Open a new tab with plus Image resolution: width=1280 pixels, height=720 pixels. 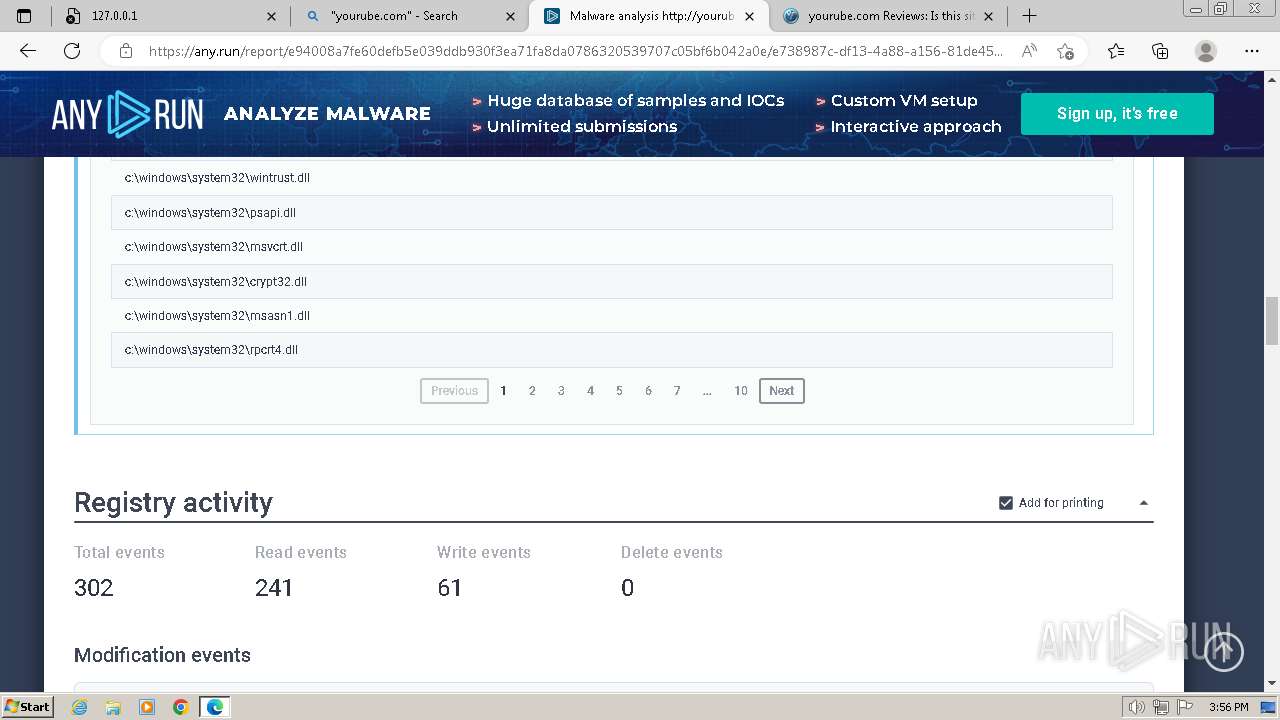[1029, 16]
